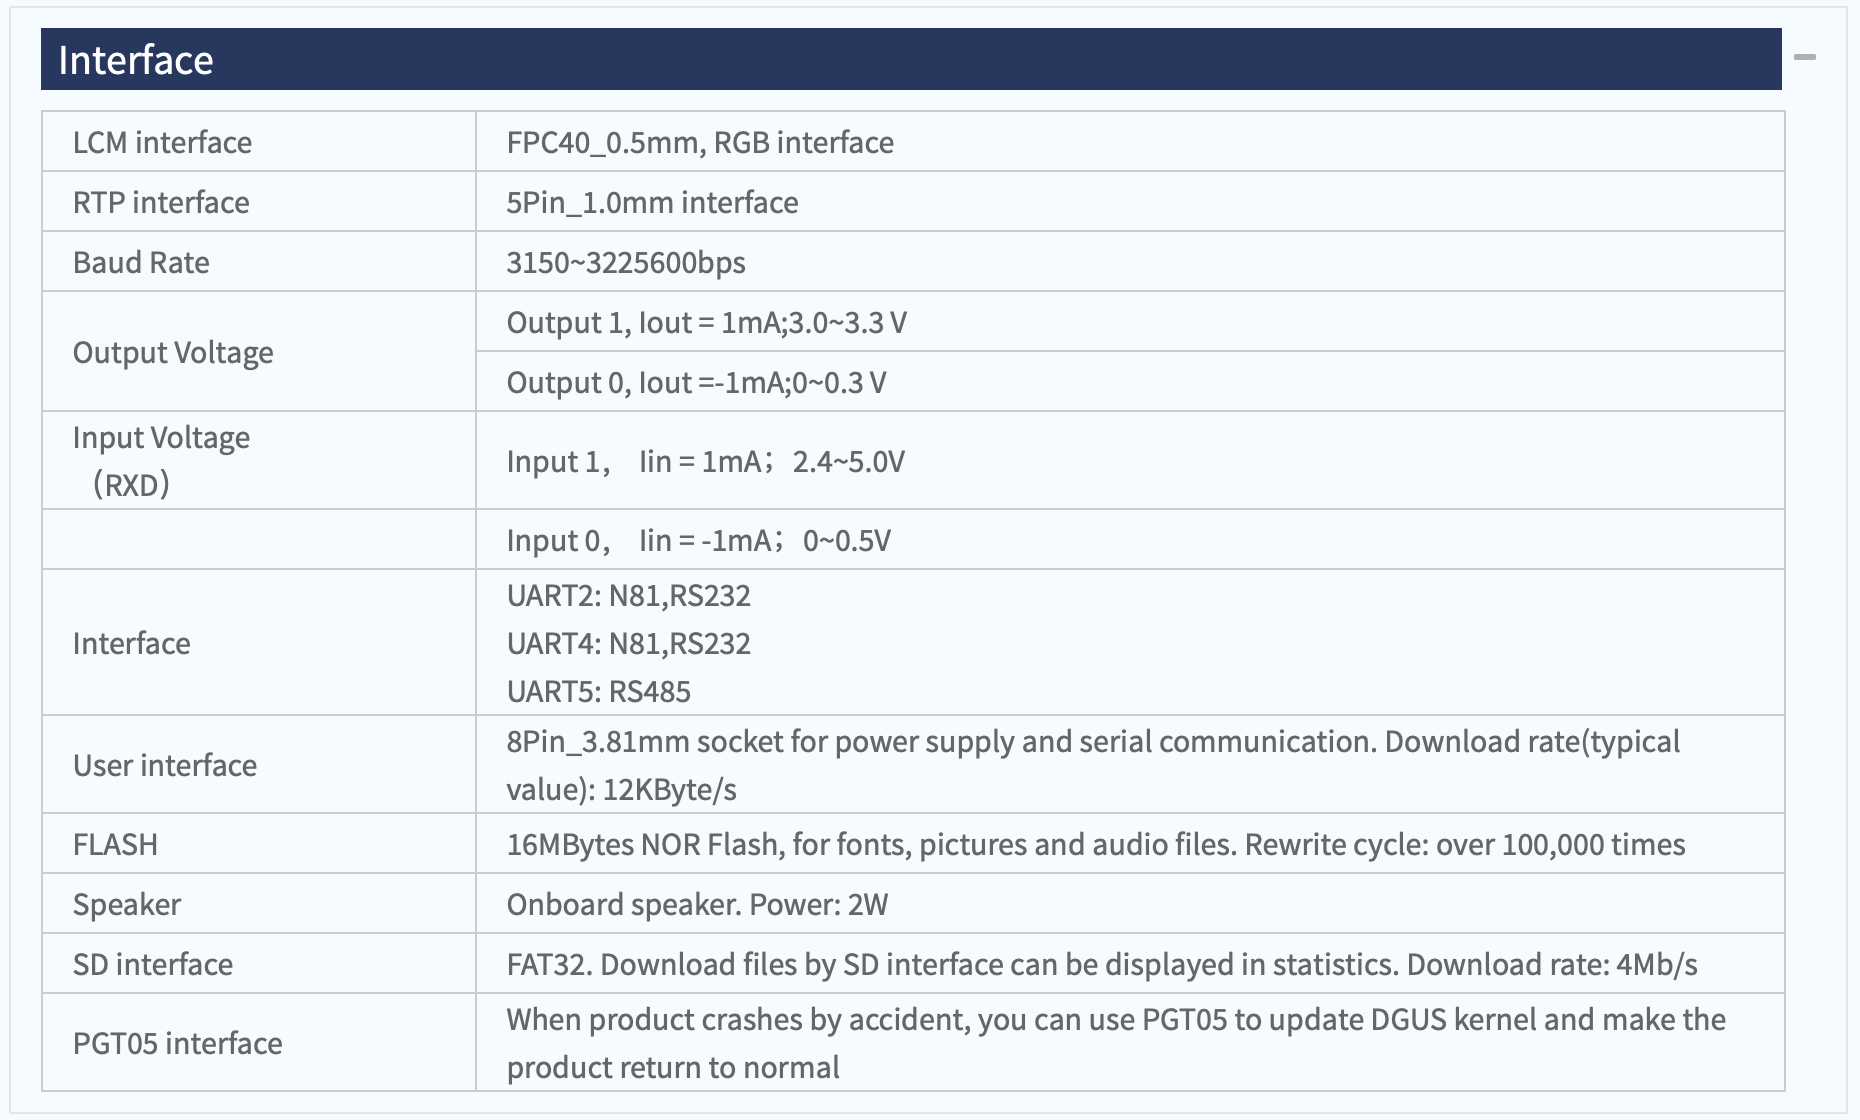This screenshot has height=1120, width=1860.
Task: Select 'UART4: N81,RS232' line
Action: (628, 644)
